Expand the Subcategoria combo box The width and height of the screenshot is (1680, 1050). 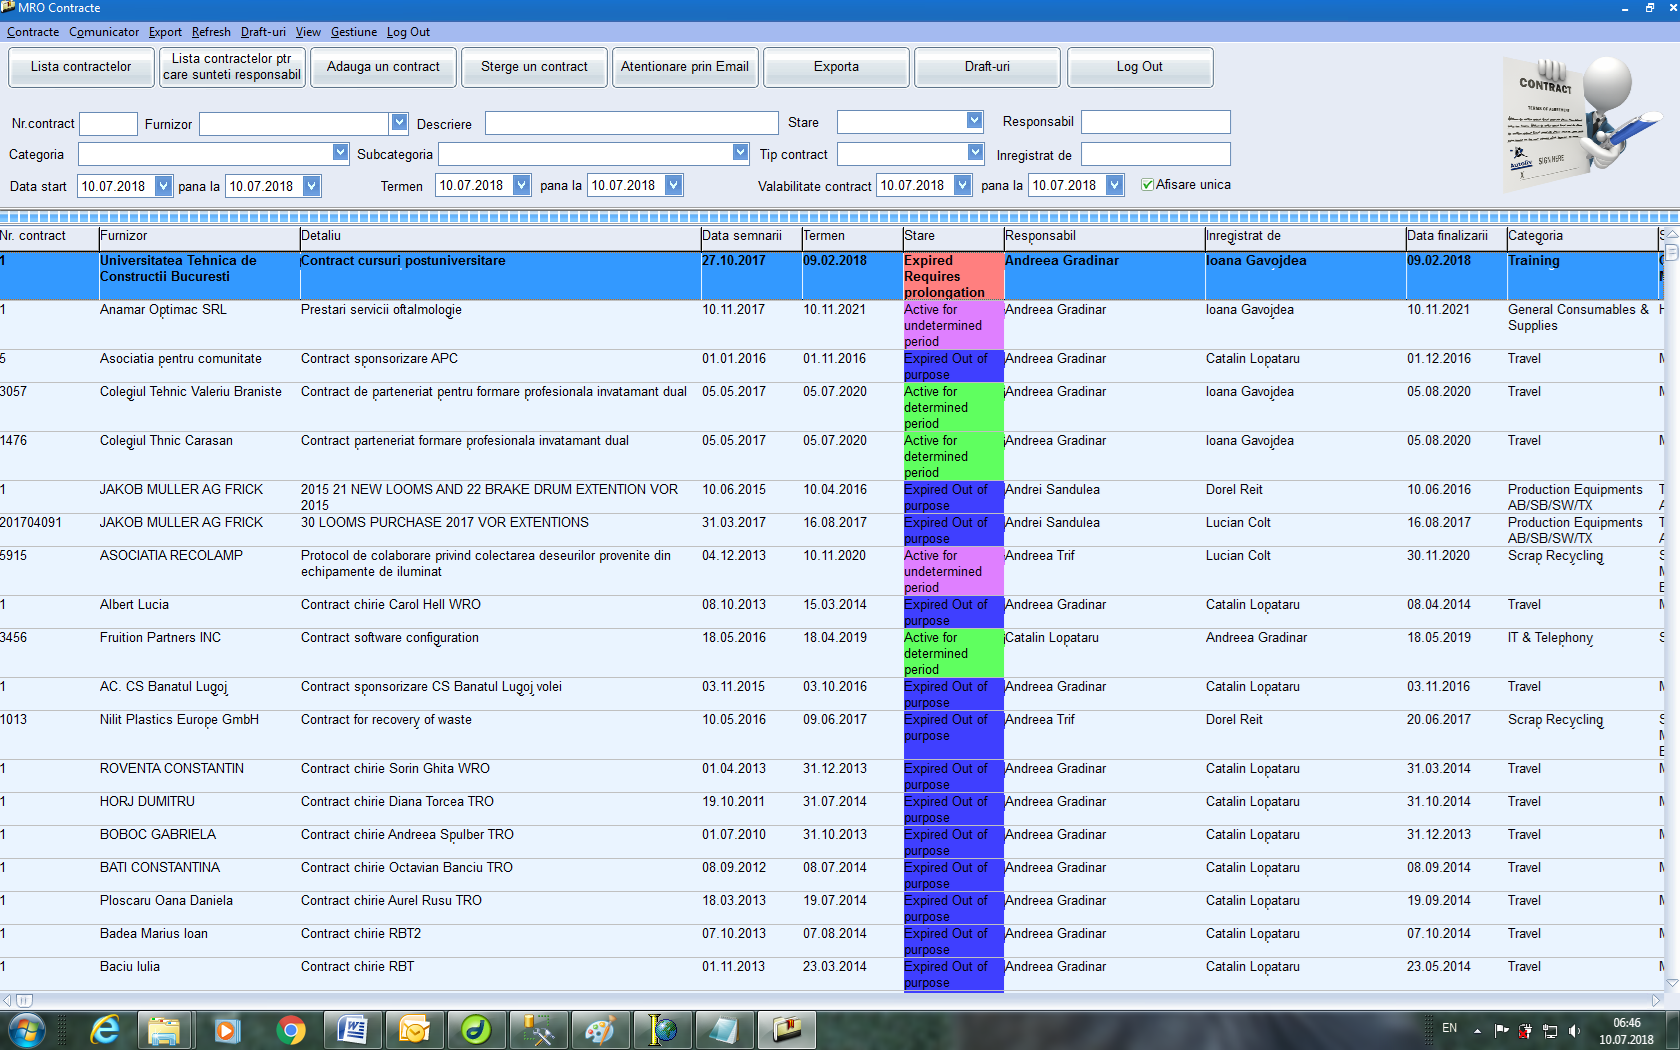pyautogui.click(x=740, y=153)
